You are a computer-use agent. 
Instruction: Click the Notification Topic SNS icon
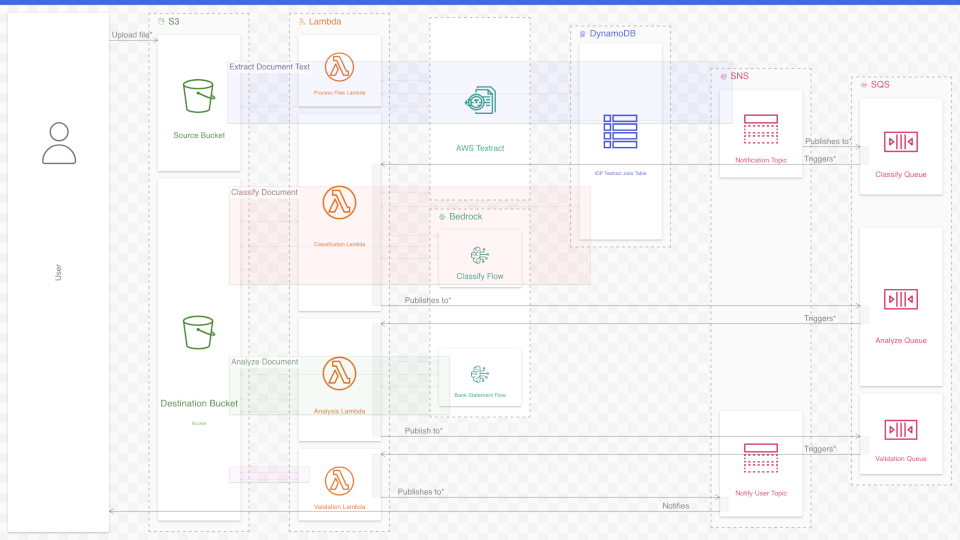pyautogui.click(x=761, y=129)
